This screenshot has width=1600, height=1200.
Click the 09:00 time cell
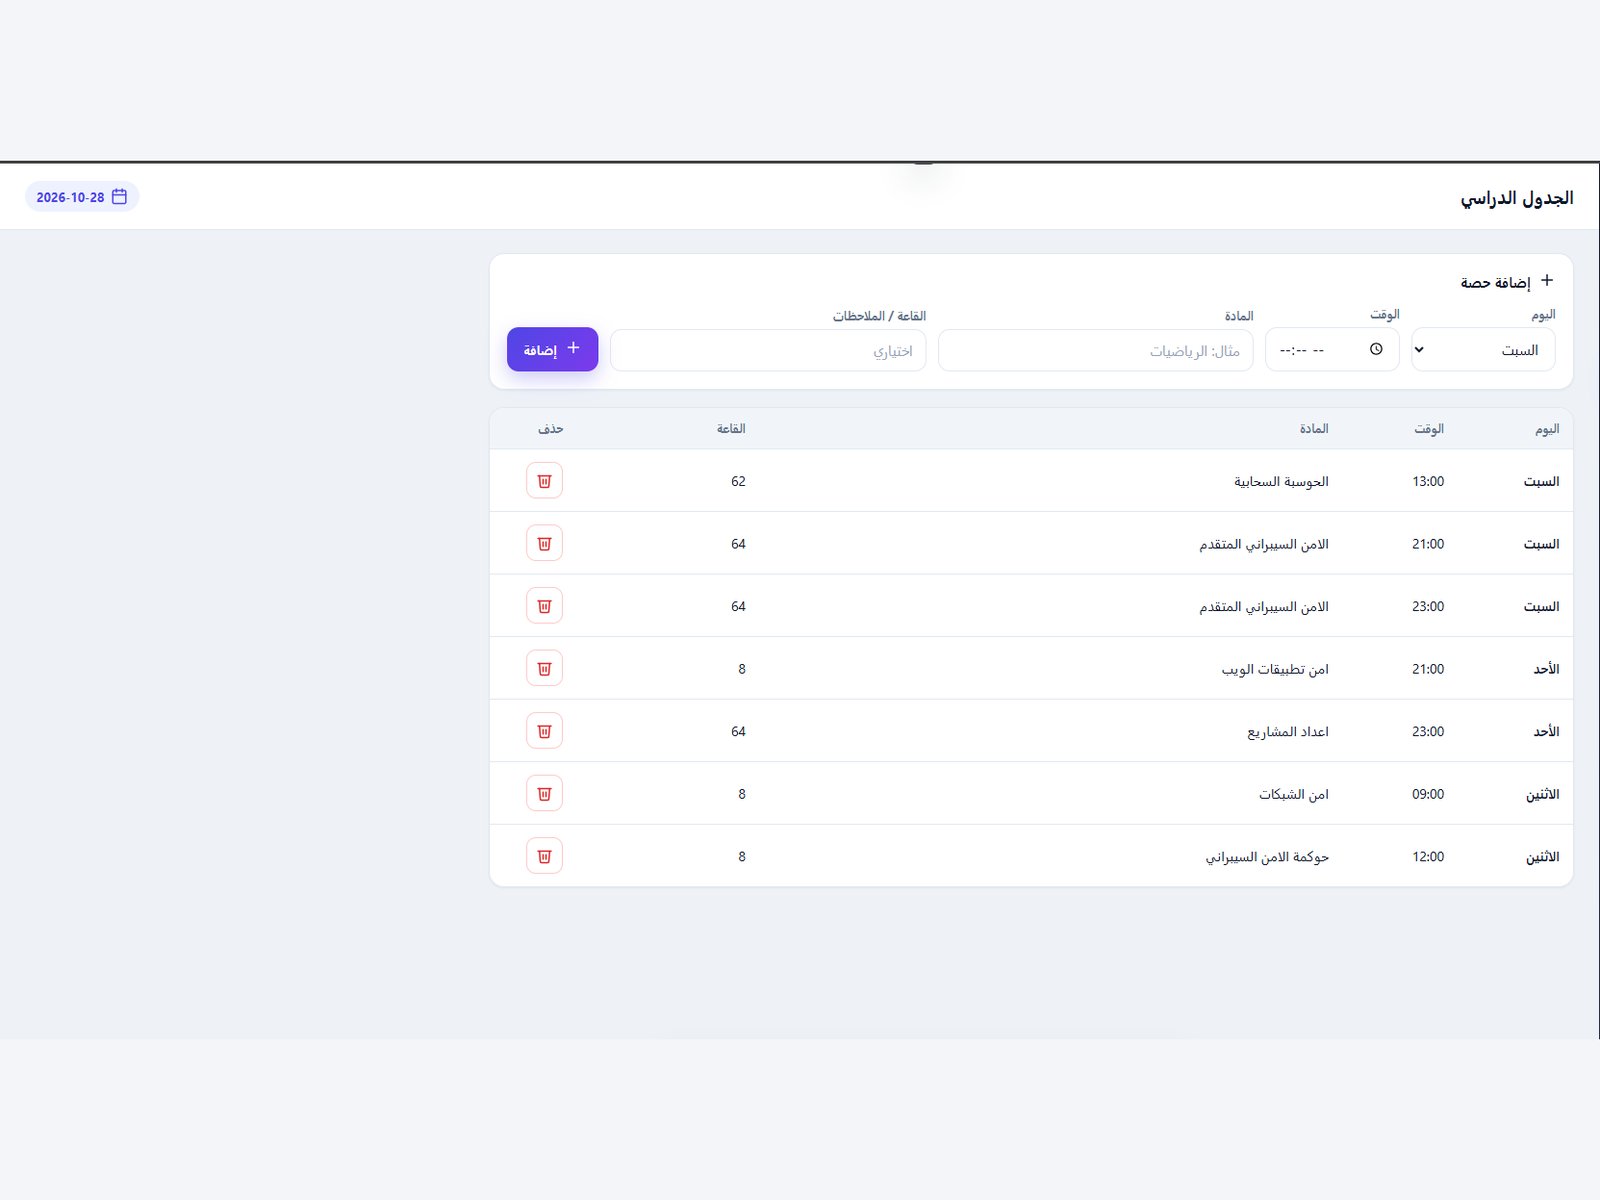tap(1428, 794)
